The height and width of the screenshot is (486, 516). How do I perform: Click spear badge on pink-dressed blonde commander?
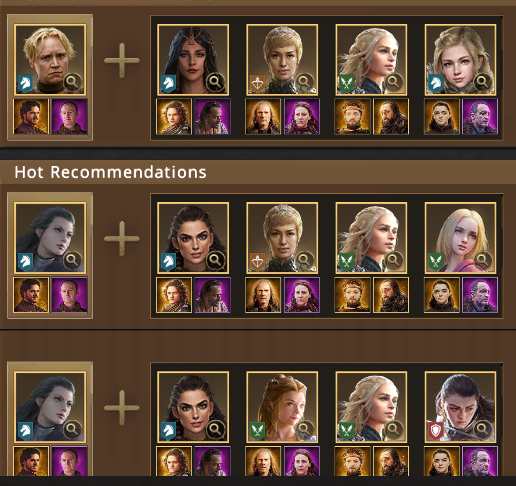[436, 261]
